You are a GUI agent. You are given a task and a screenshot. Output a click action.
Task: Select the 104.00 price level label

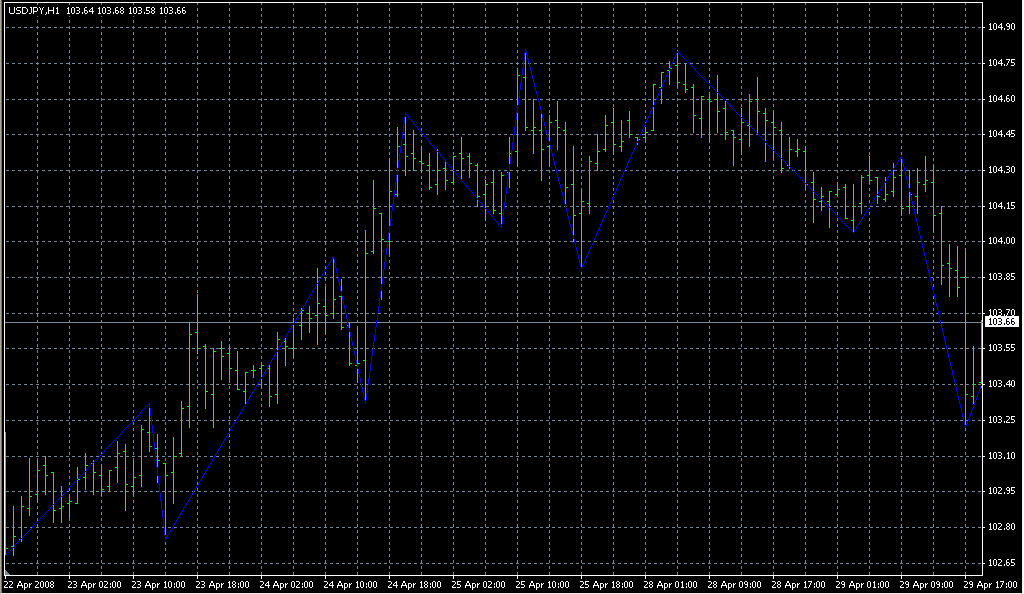[1001, 241]
